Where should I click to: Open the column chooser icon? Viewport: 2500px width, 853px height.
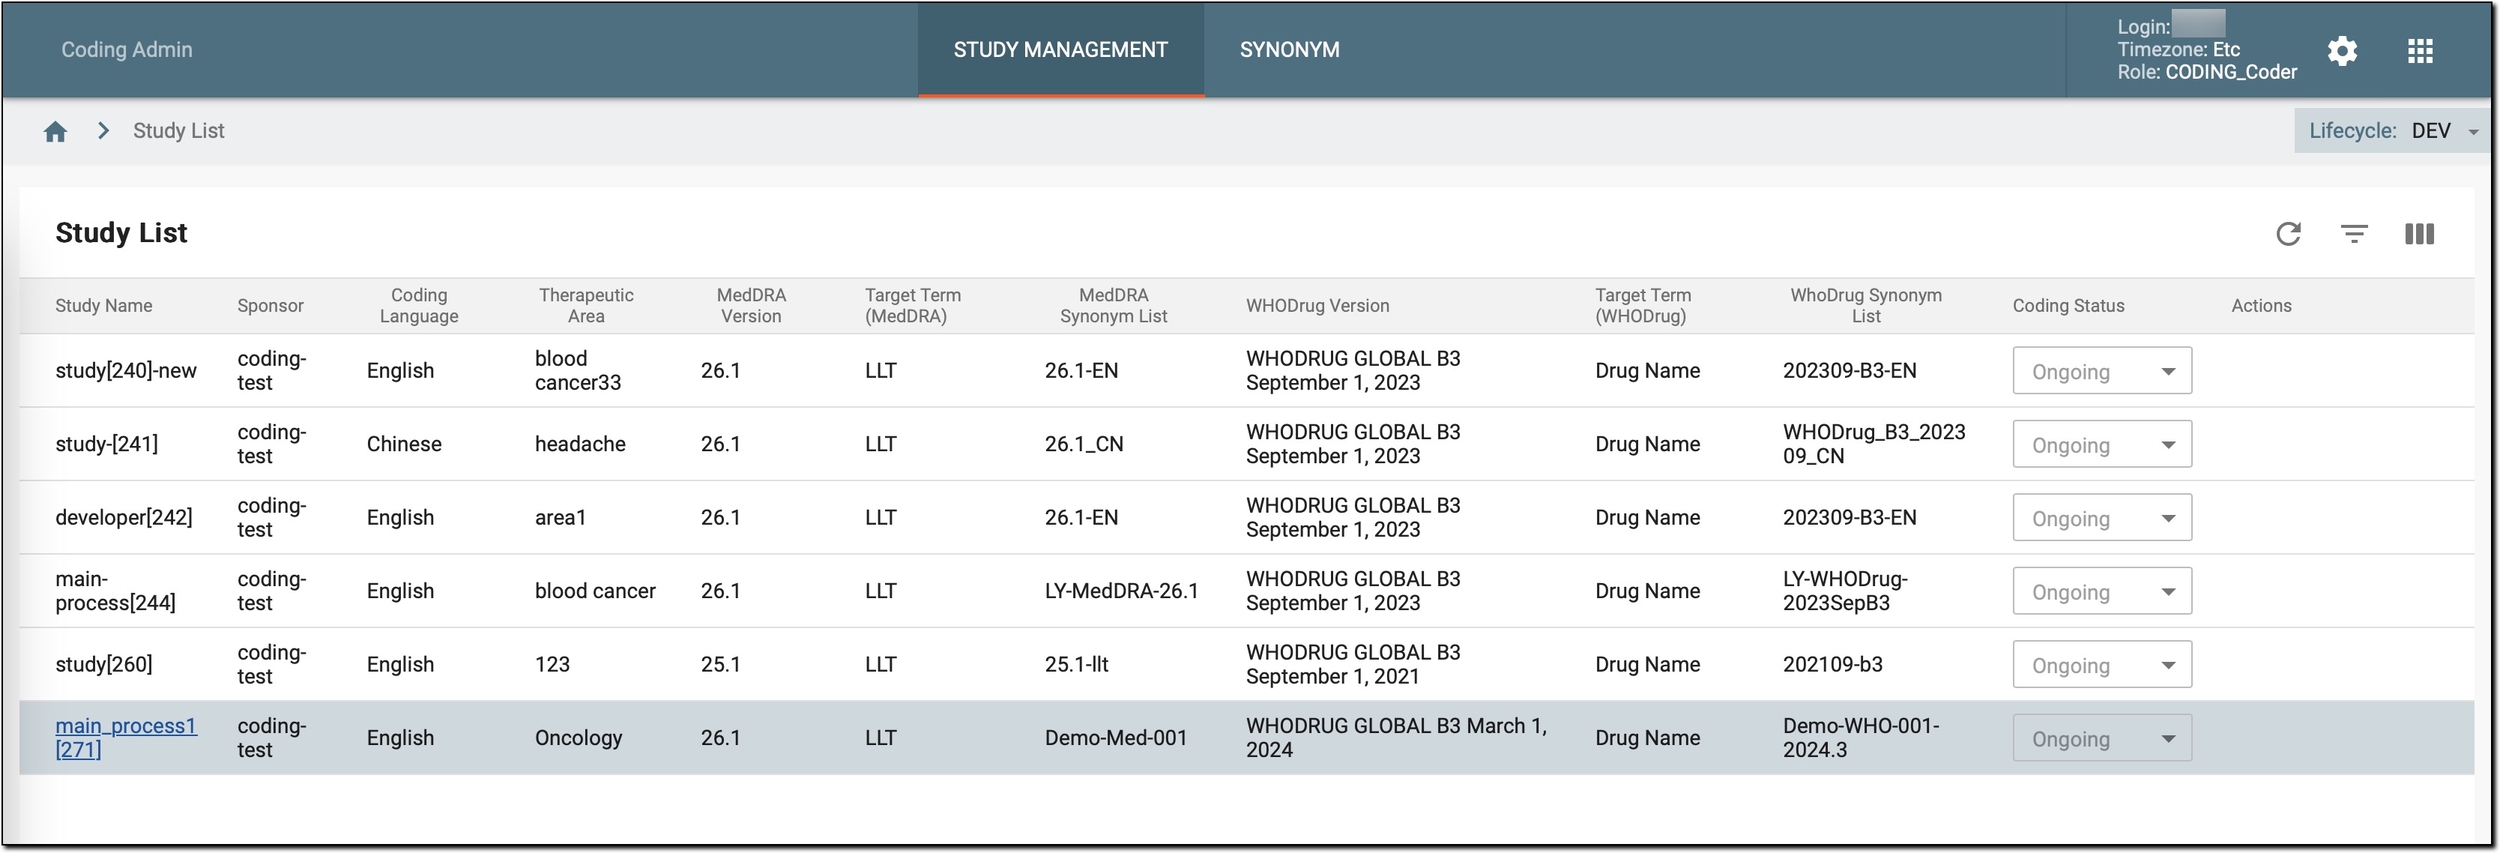[x=2419, y=234]
